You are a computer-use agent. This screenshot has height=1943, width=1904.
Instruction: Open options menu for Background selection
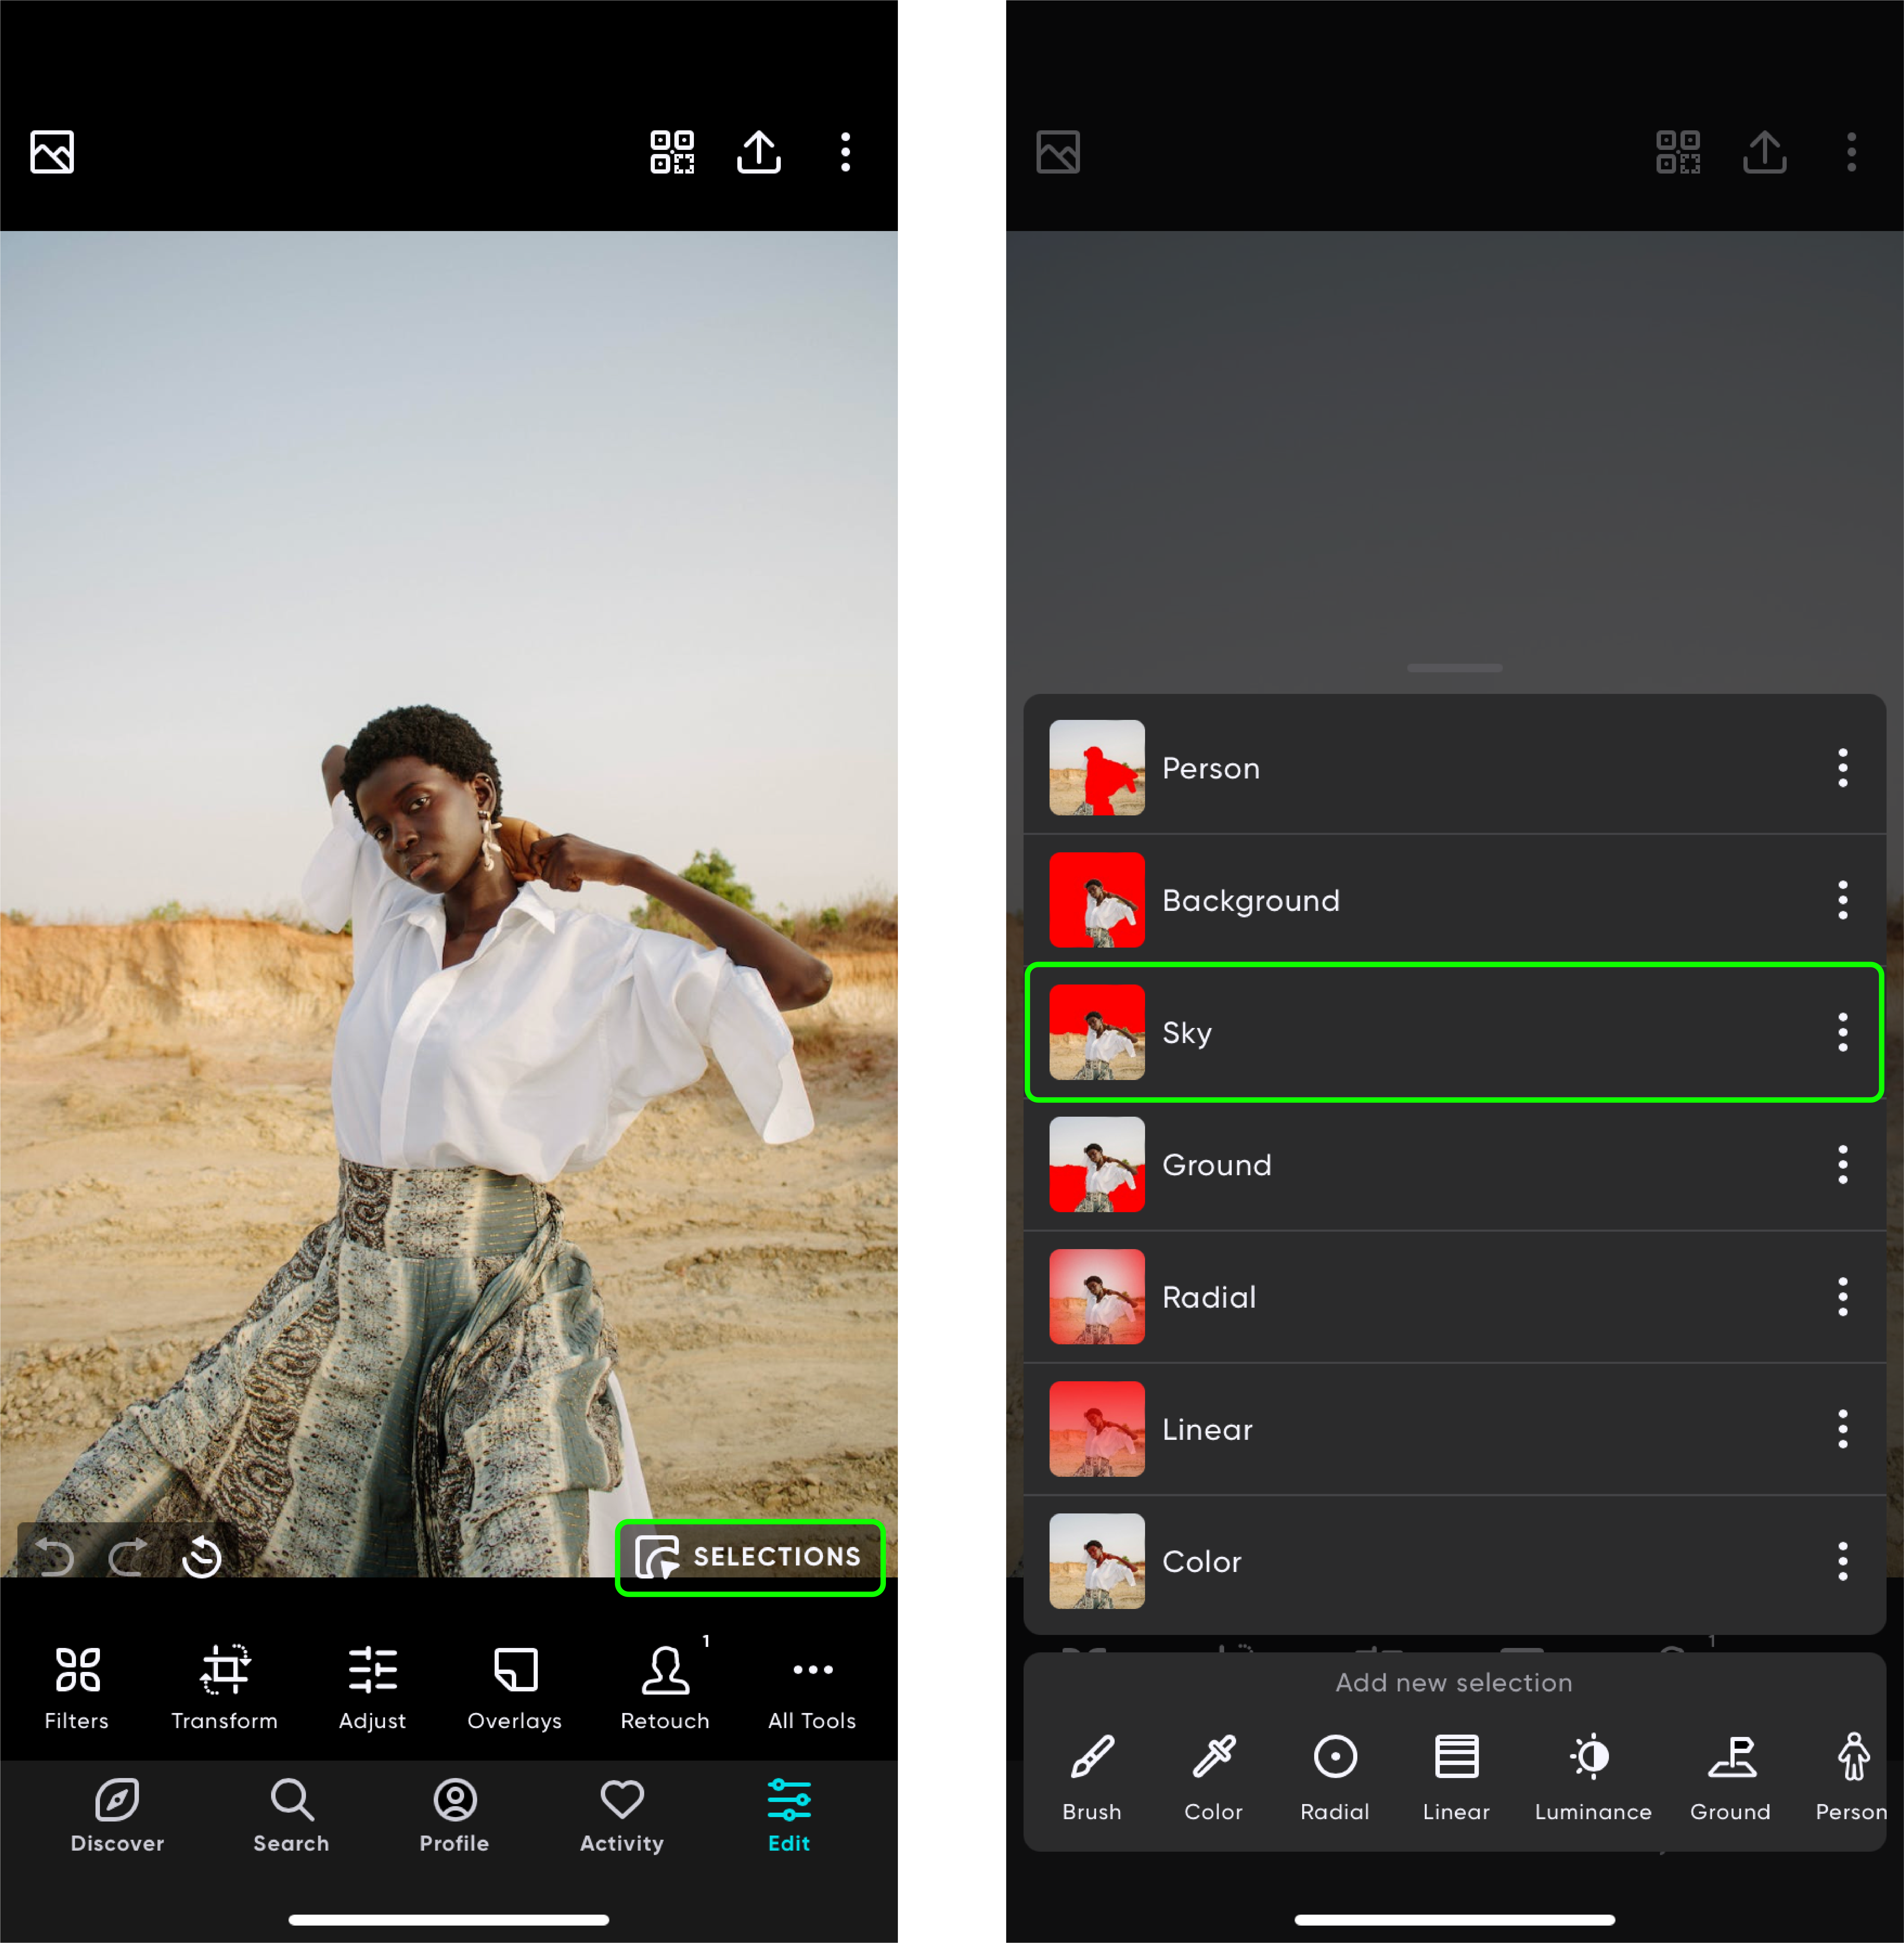pos(1843,900)
